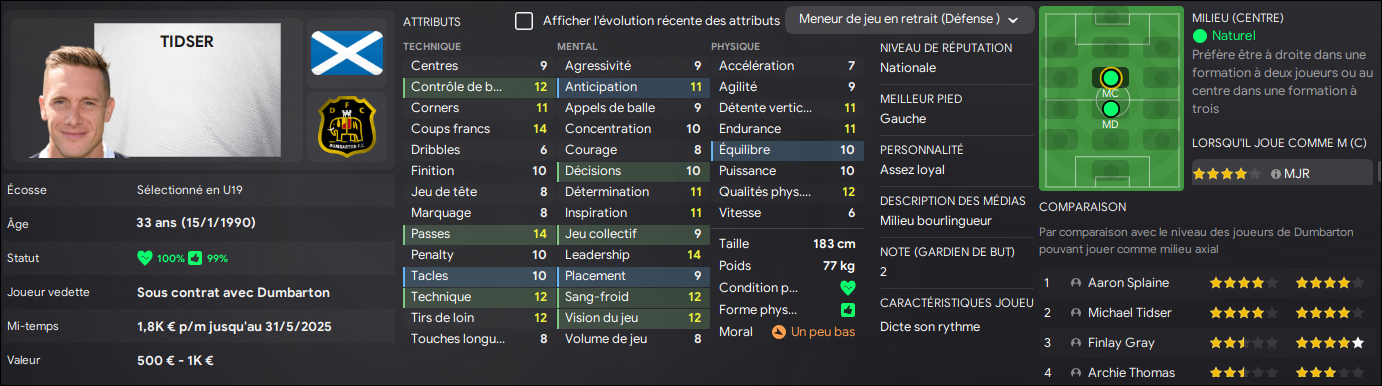Click the green thumbs-up form icon in Statut
This screenshot has height=386, width=1382.
[195, 258]
